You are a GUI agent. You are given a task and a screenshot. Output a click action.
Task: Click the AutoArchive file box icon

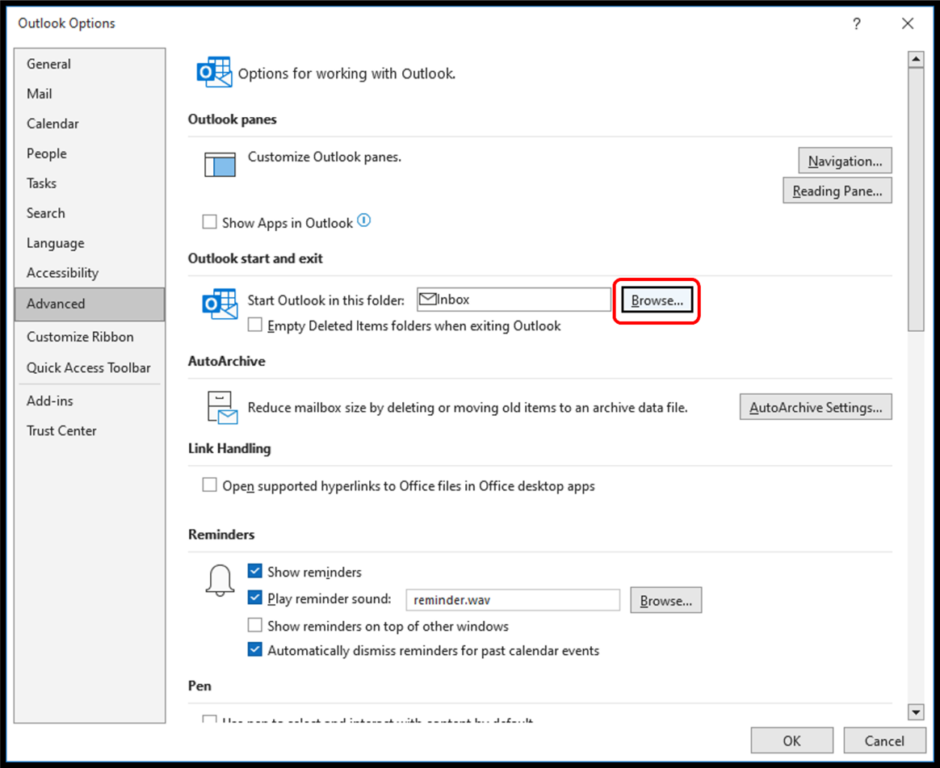(x=219, y=406)
